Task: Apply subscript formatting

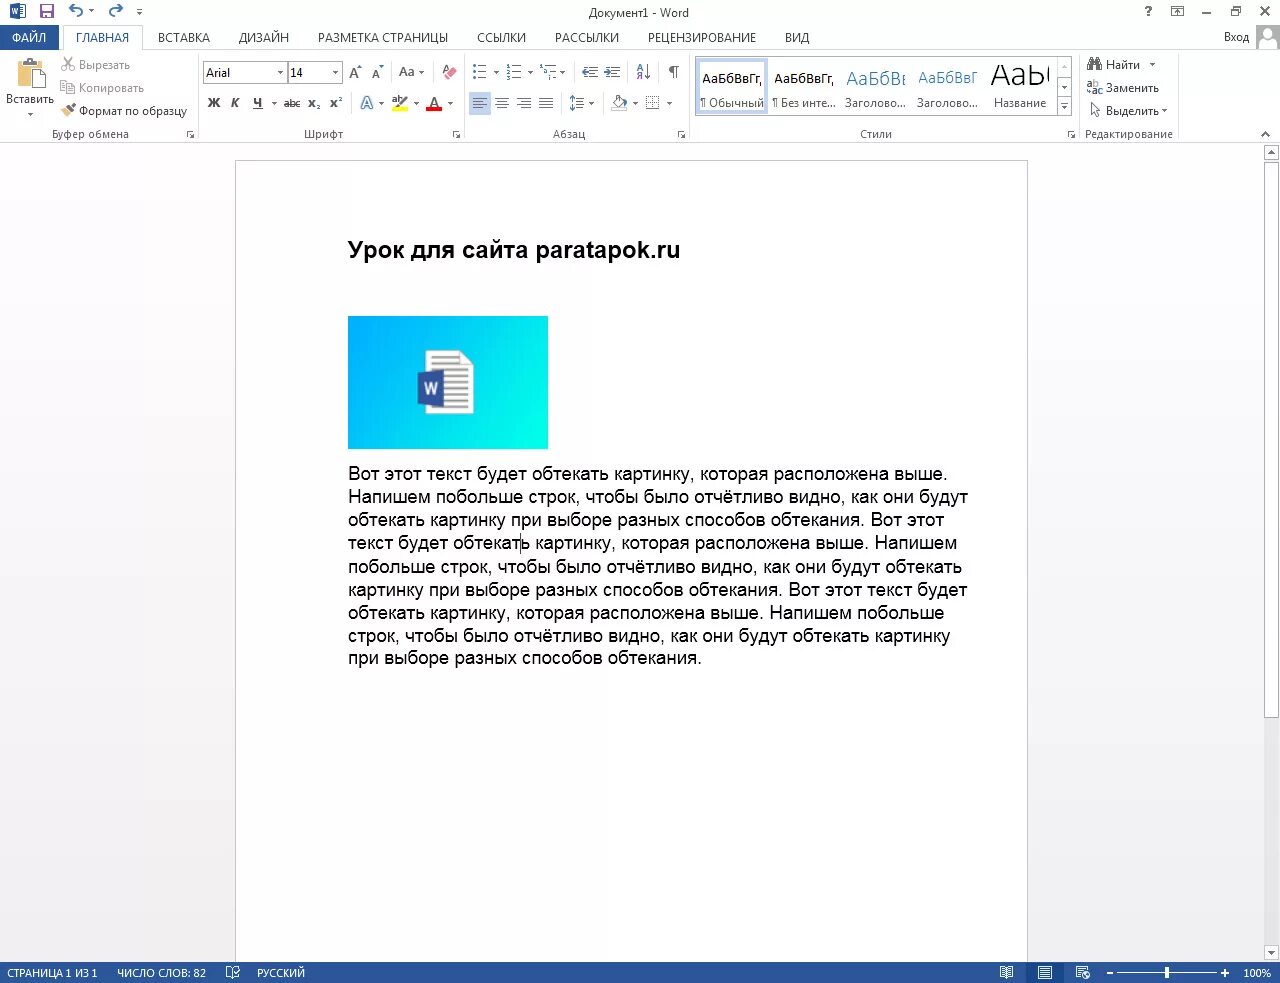Action: tap(314, 103)
